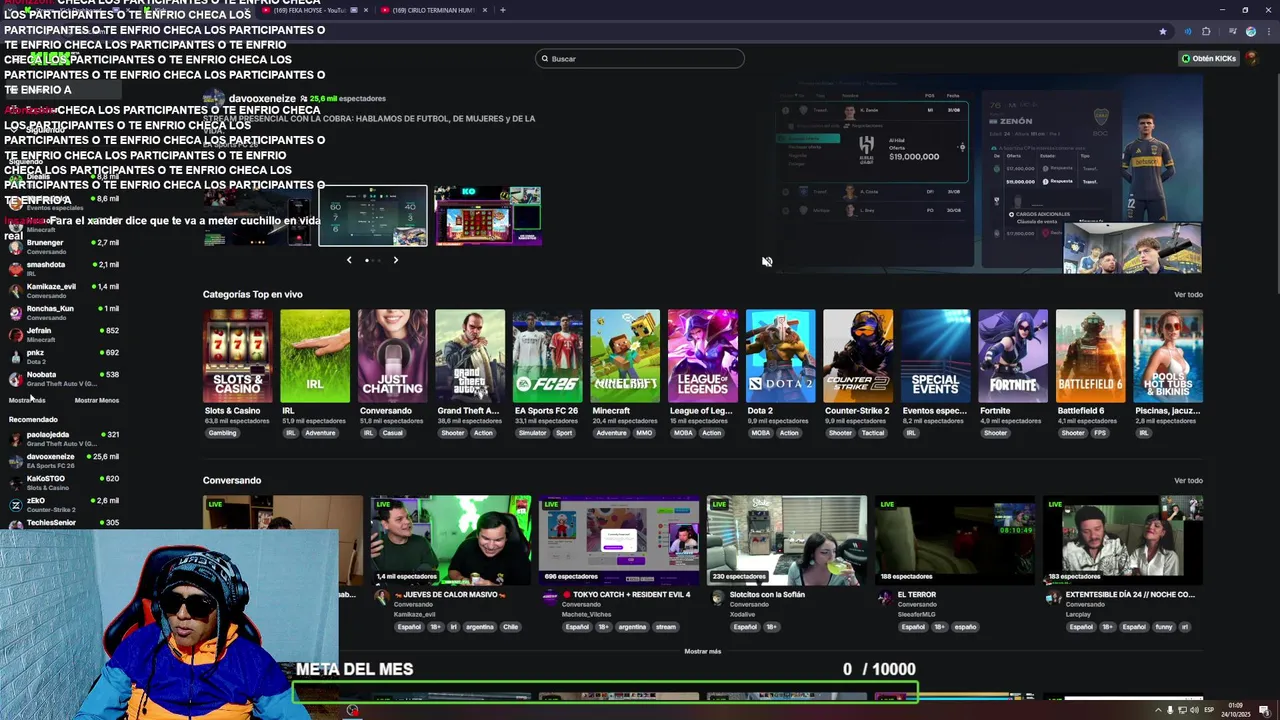The image size is (1280, 720).
Task: Open paolaojedda recommended channel
Action: point(64,438)
